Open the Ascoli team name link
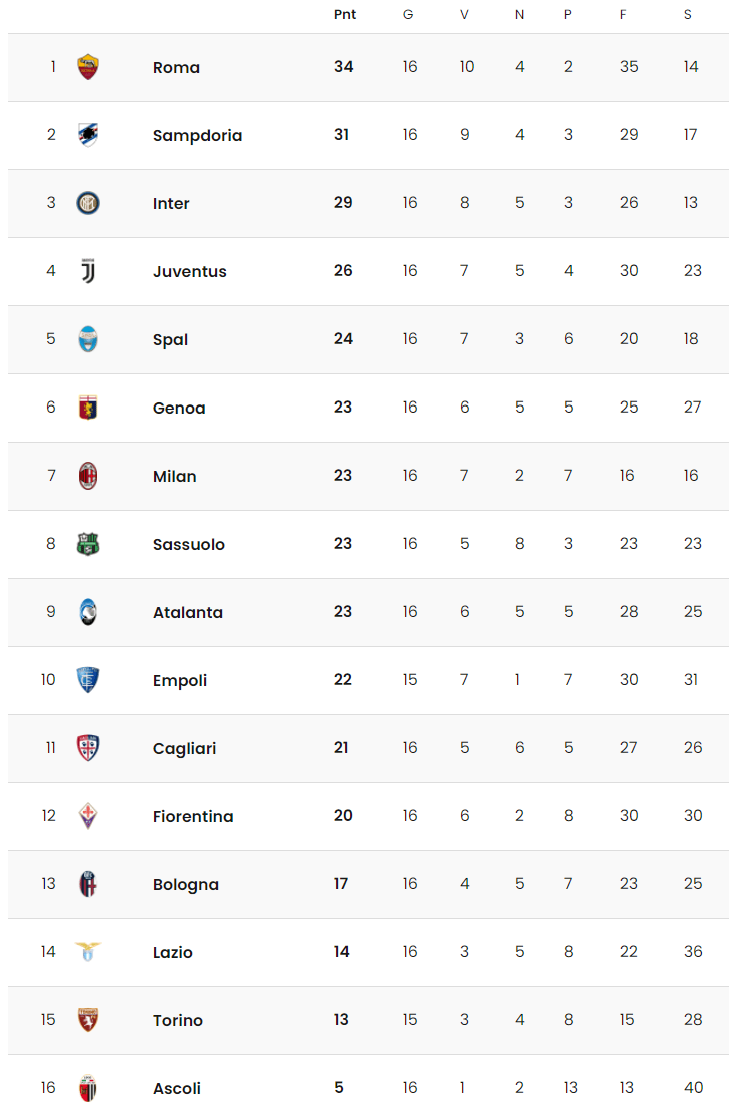Screen dimensions: 729x1120 coord(177,1089)
